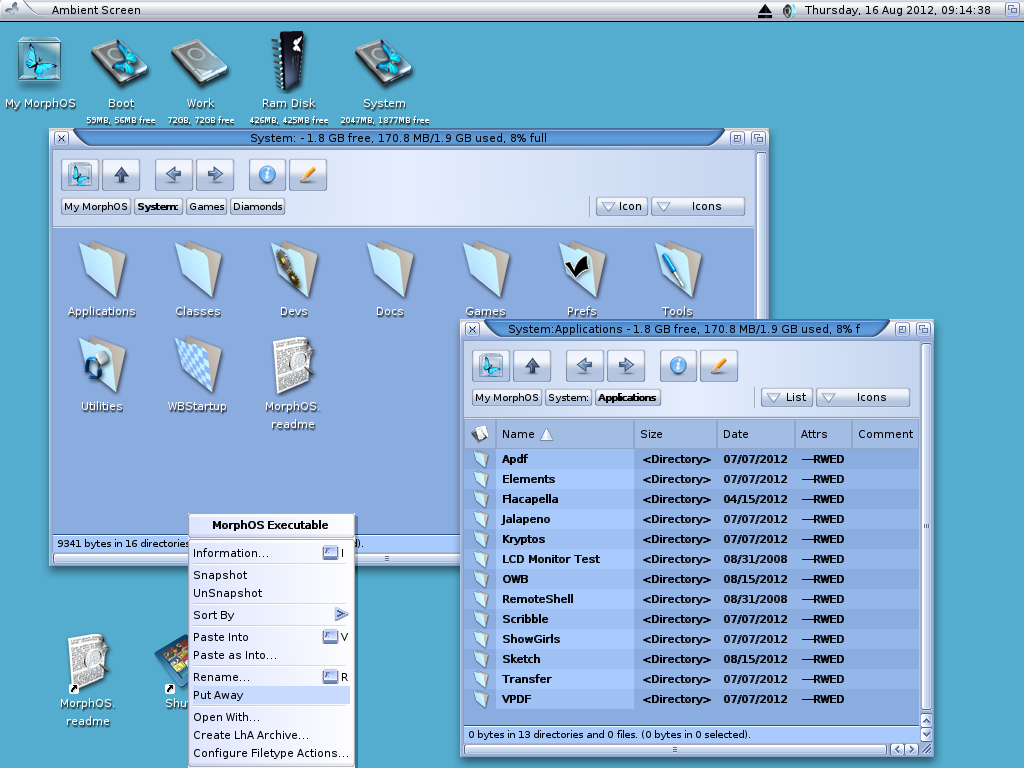The height and width of the screenshot is (768, 1024).
Task: Select MorphOS.readme shortcut on desktop
Action: [x=88, y=663]
